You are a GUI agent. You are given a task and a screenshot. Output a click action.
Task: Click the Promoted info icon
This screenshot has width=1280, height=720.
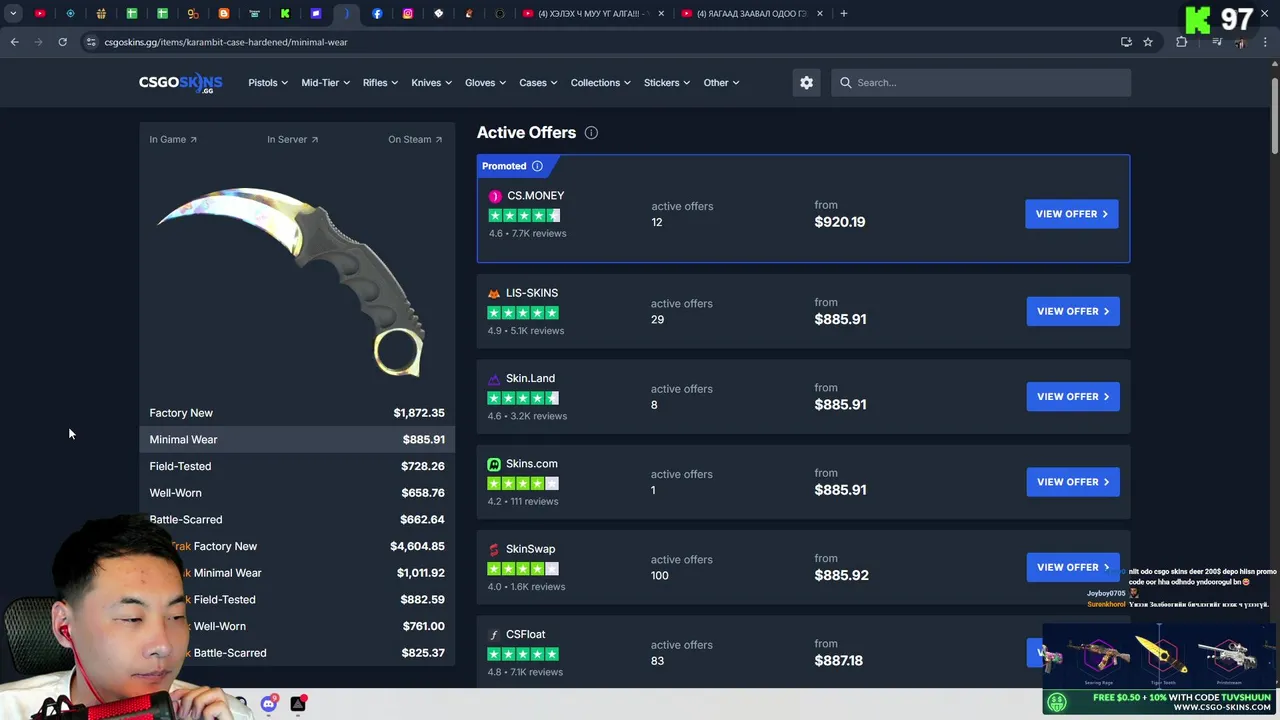(537, 166)
